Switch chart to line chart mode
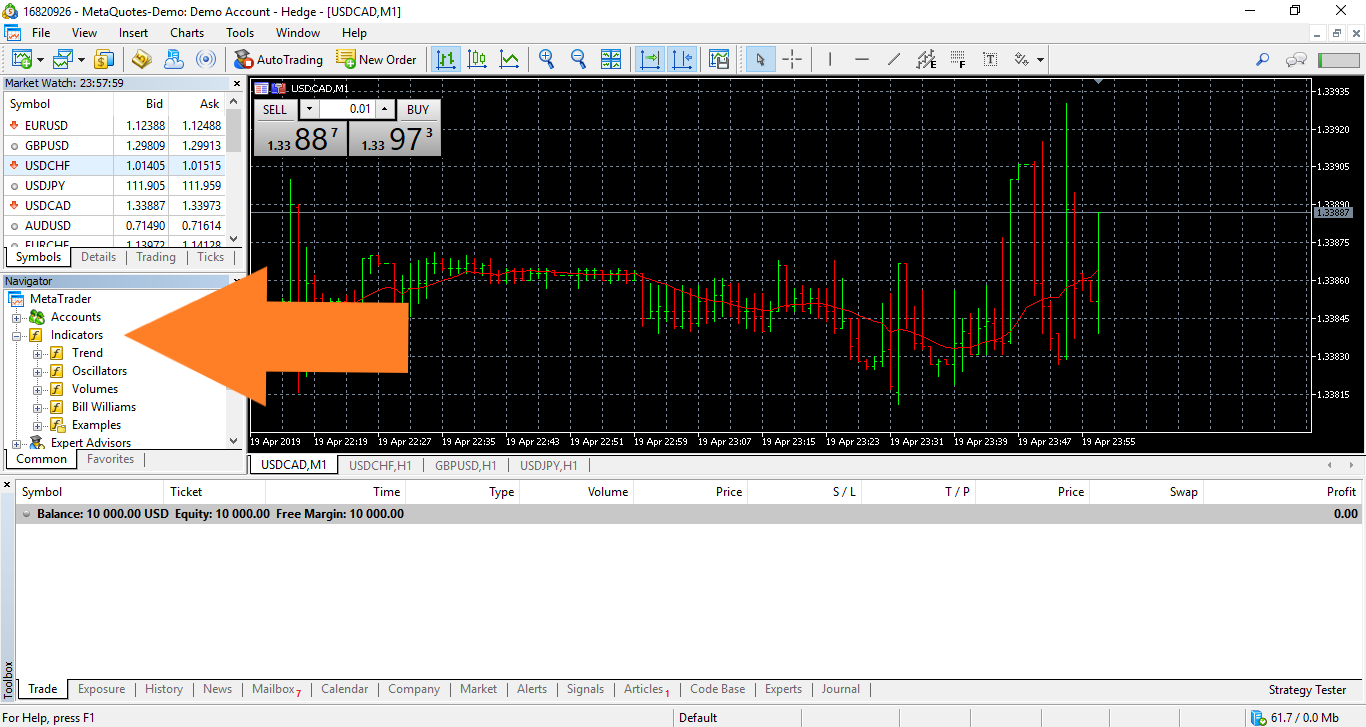The height and width of the screenshot is (727, 1366). (510, 59)
